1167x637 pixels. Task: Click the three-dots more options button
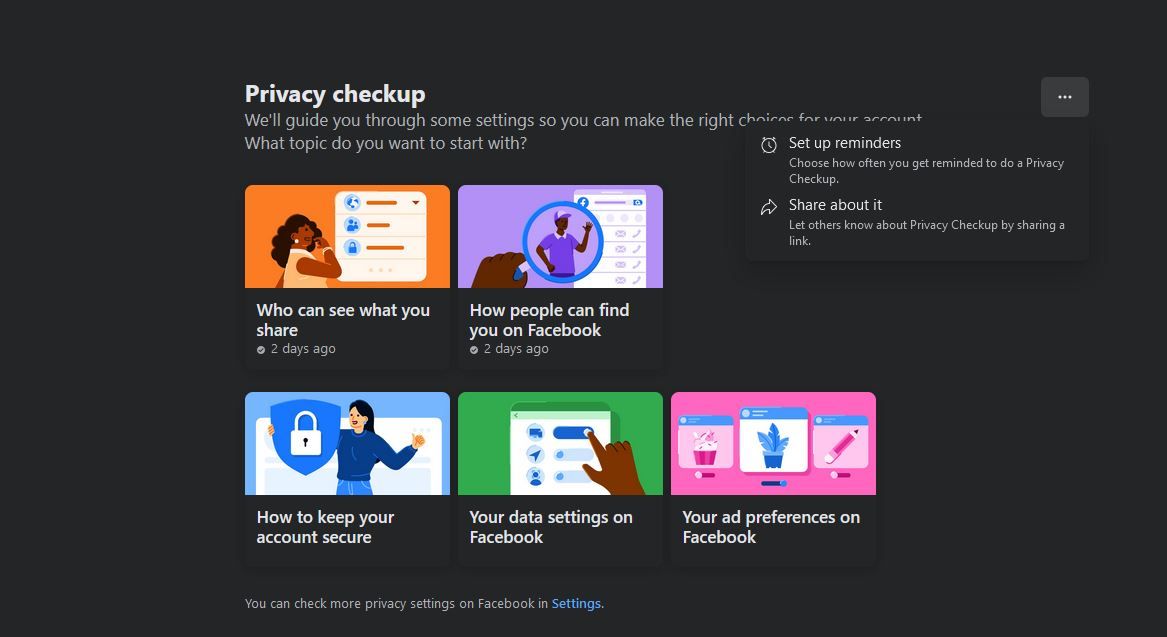click(1064, 97)
